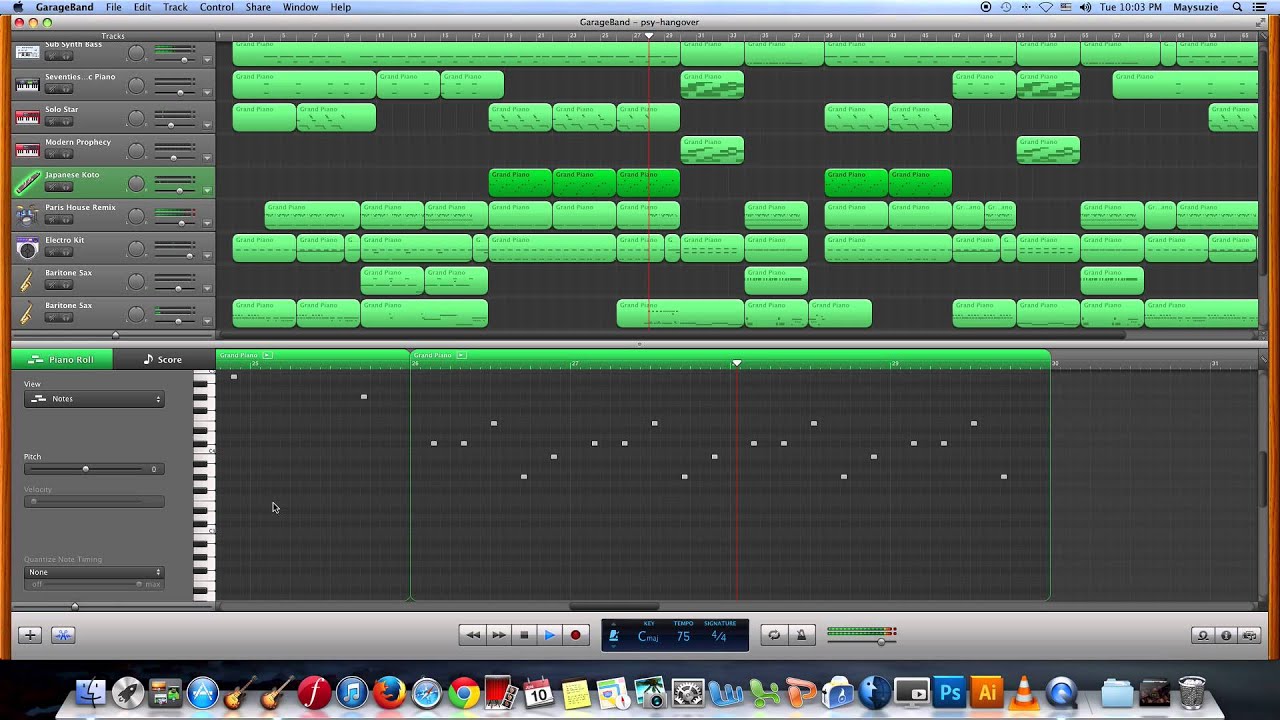Viewport: 1280px width, 720px height.
Task: Open Photoshop from the dock
Action: [x=950, y=693]
